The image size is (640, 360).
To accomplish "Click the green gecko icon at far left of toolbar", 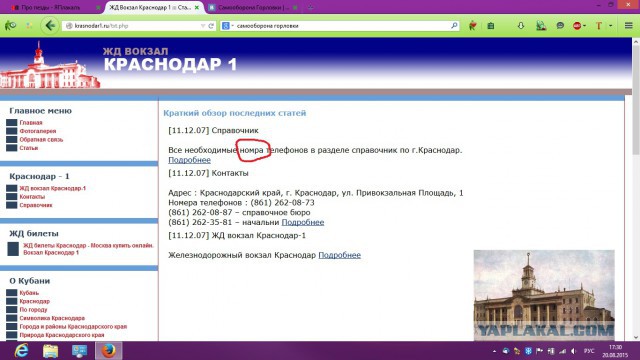I will (x=10, y=26).
